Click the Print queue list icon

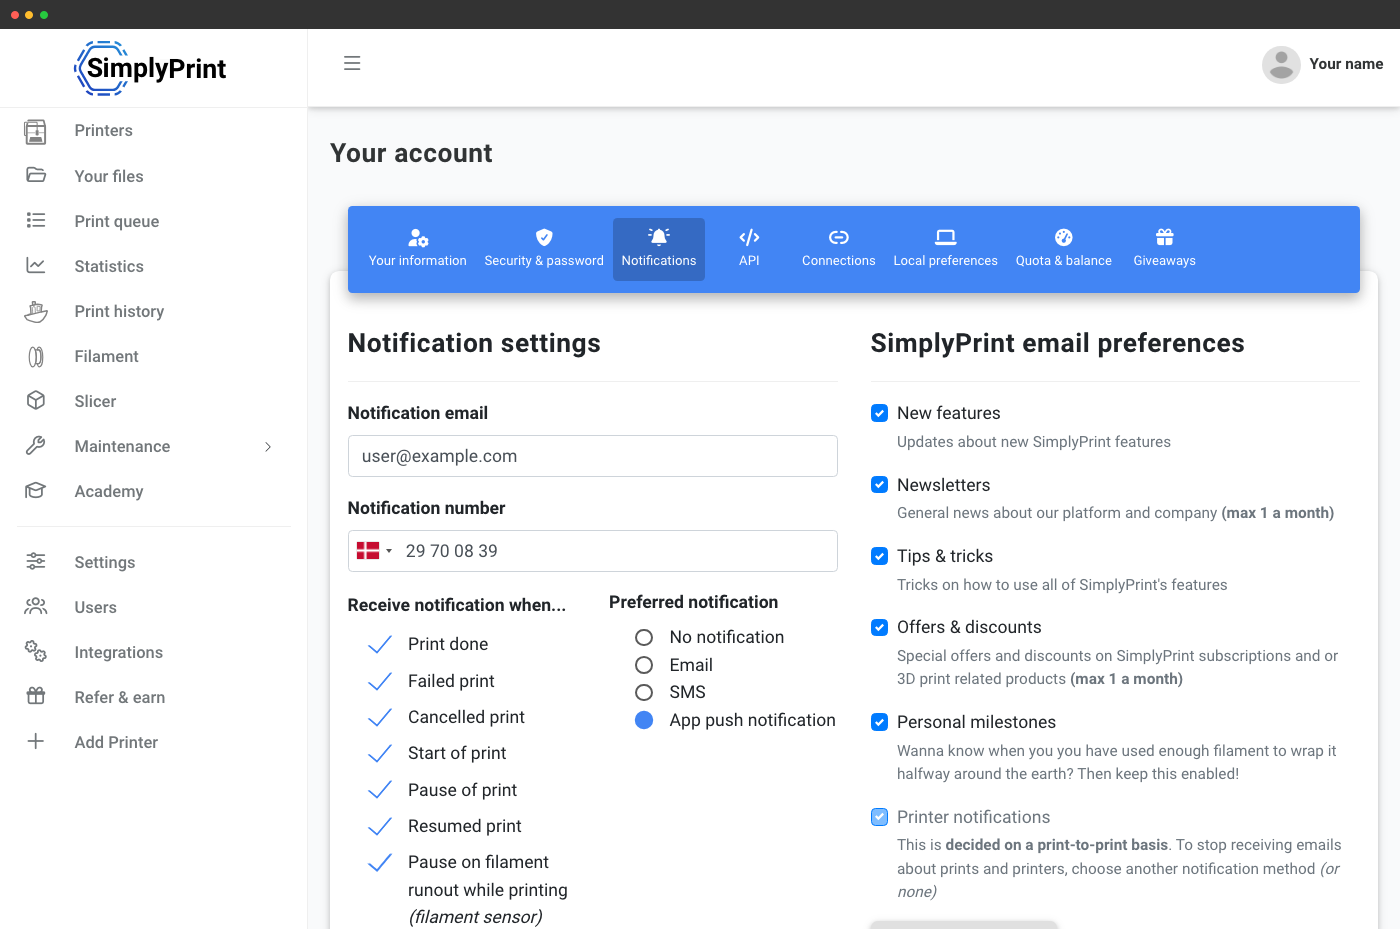click(x=36, y=220)
